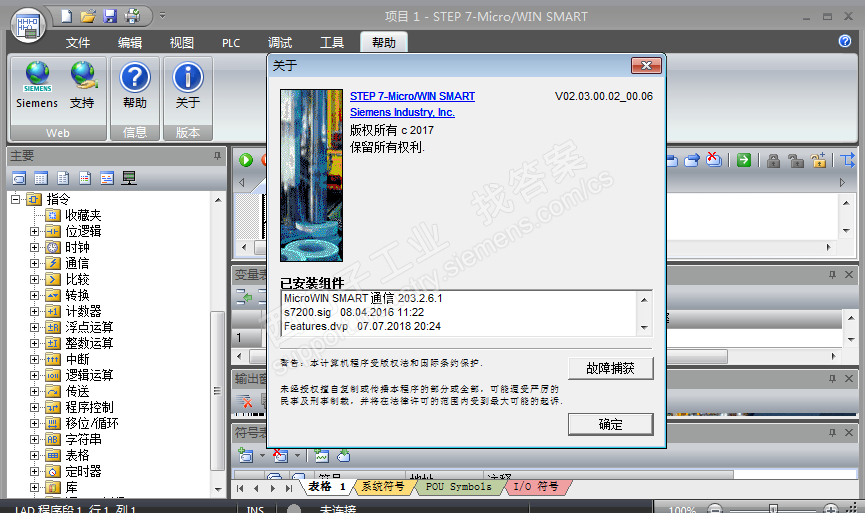Expand the 计数器 tree node

click(x=34, y=311)
